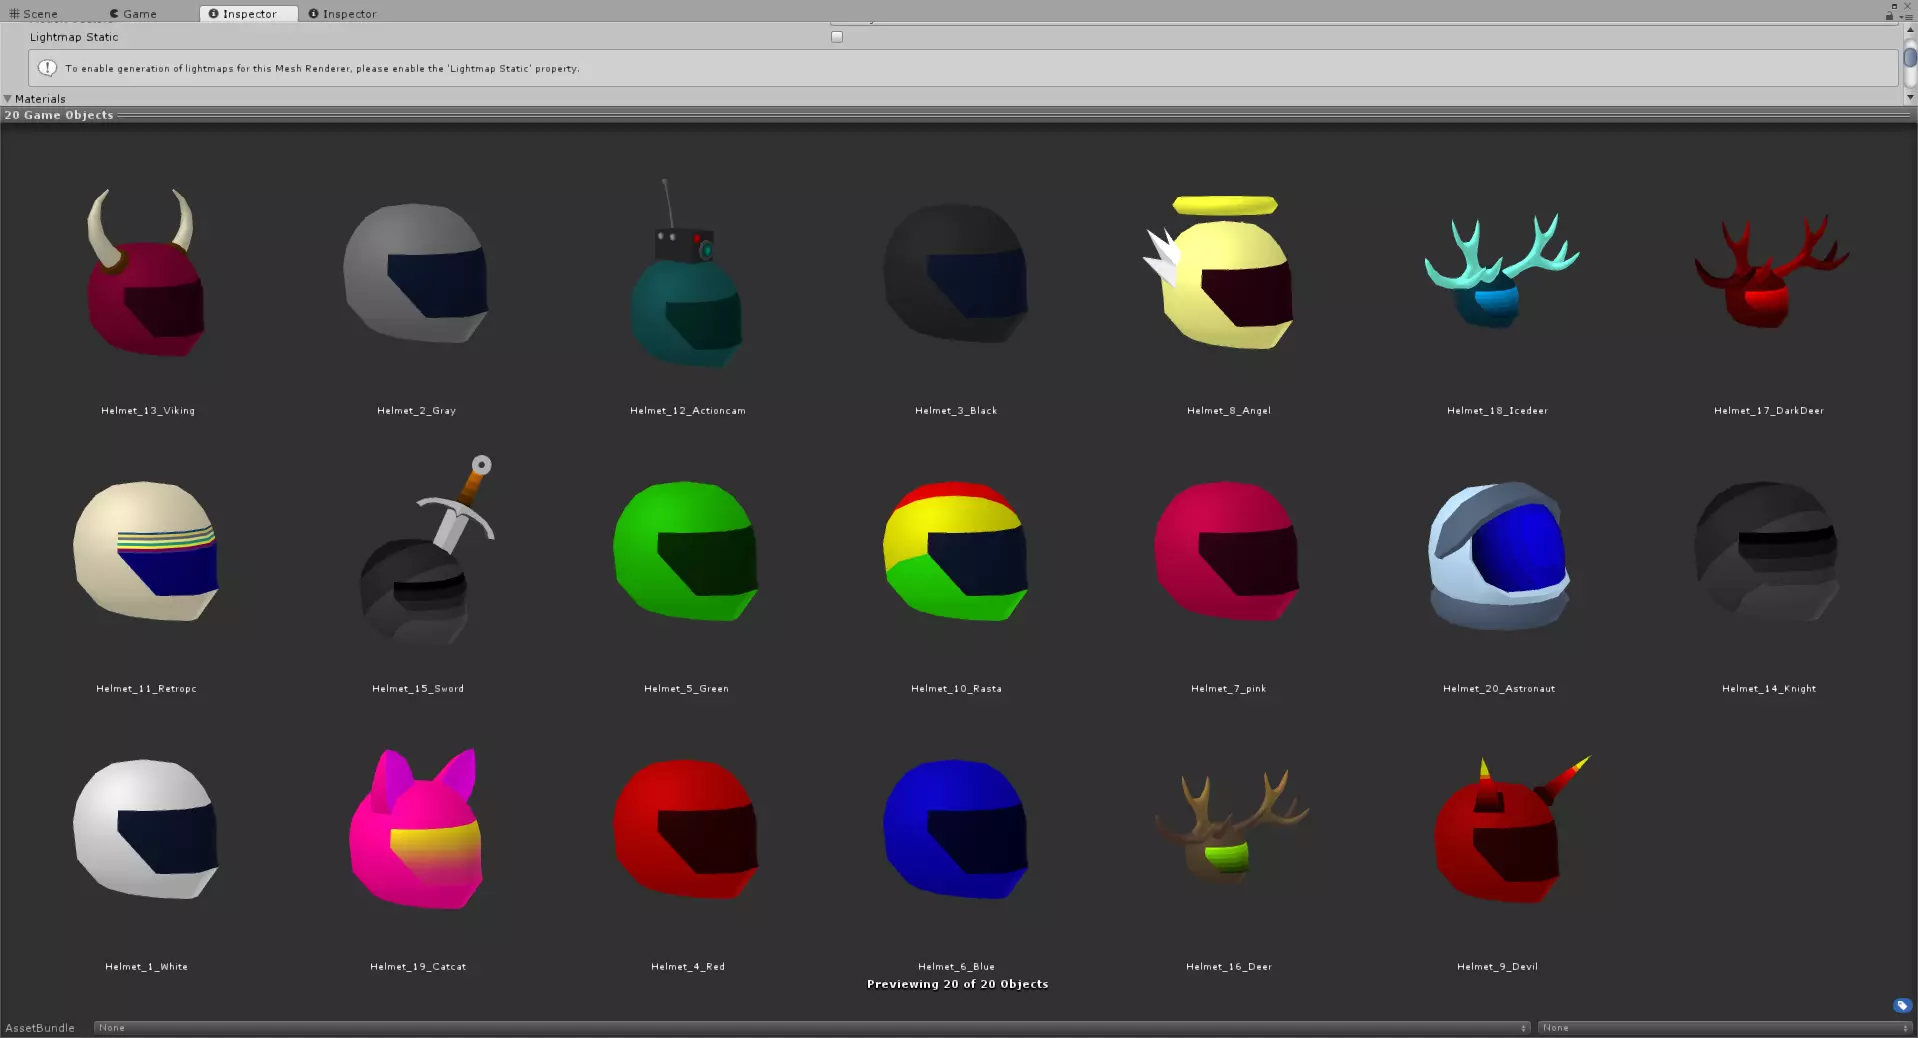Click the inspector lock icon
This screenshot has height=1038, width=1918.
coord(1889,15)
